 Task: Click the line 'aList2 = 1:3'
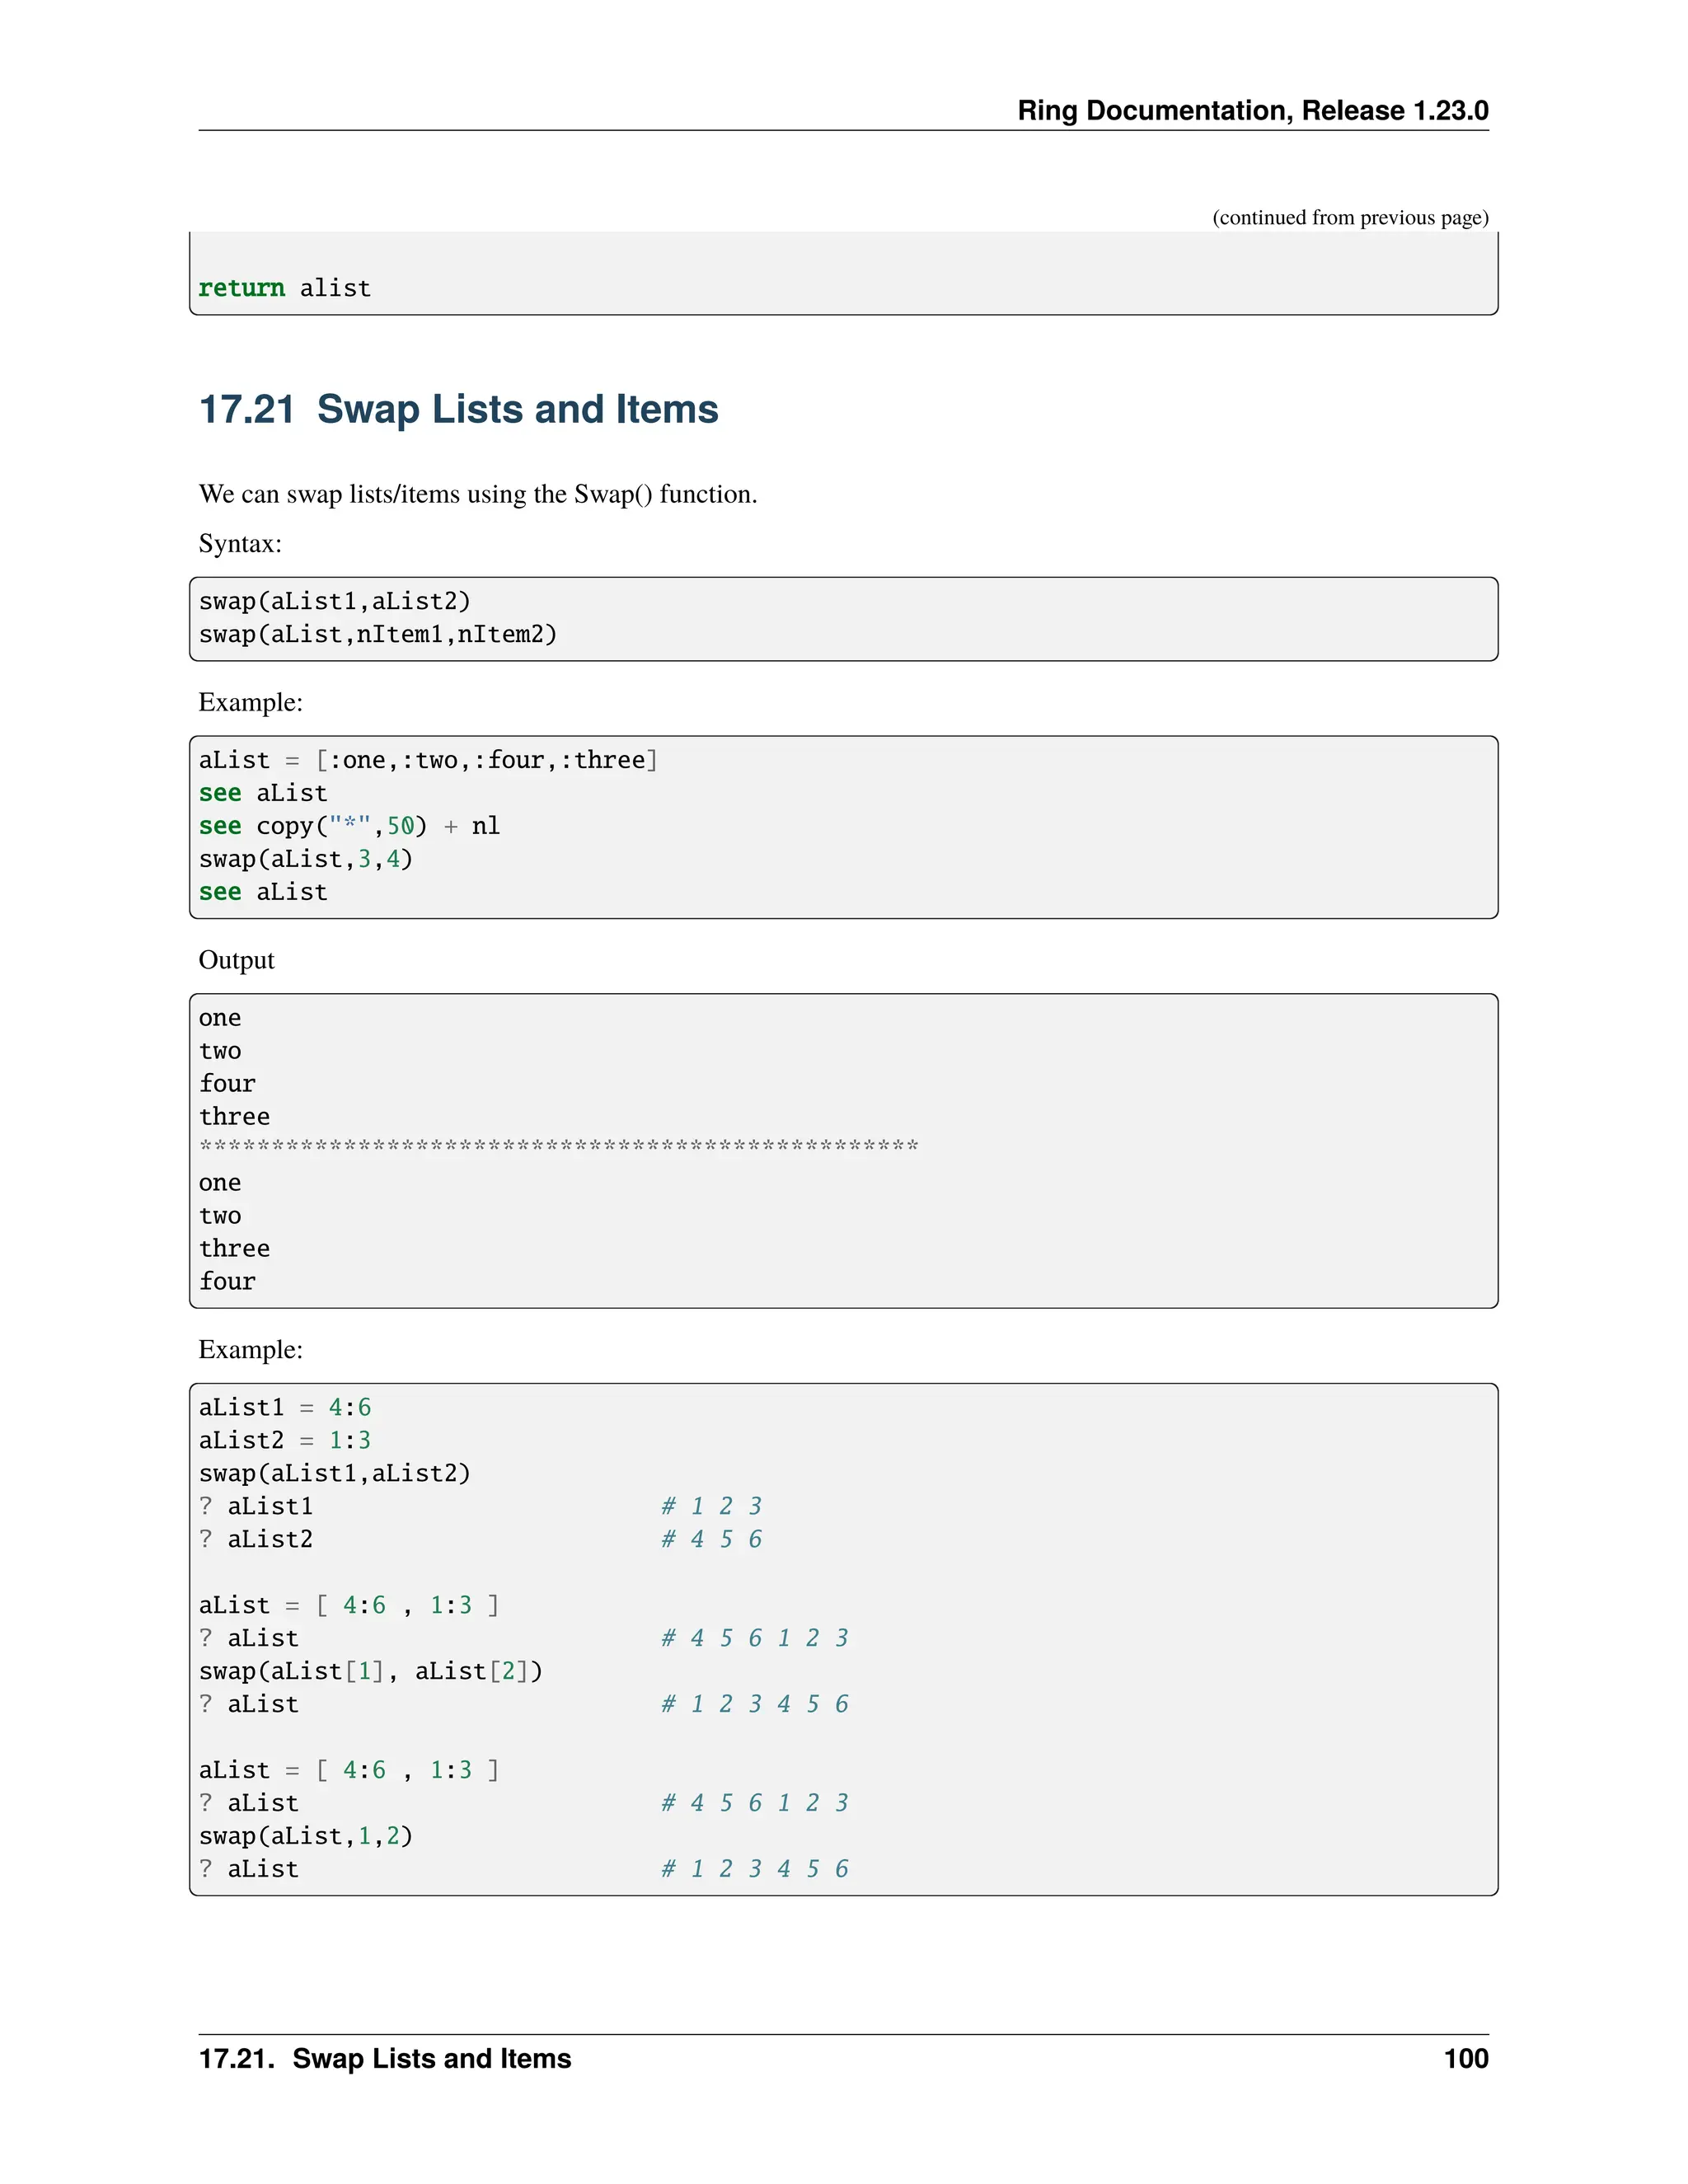pos(285,1440)
